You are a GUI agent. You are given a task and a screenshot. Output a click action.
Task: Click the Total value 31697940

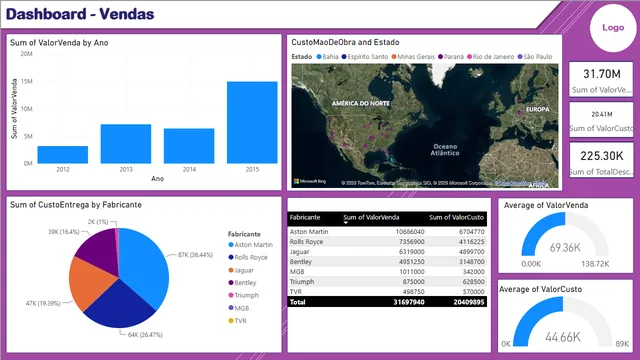[x=409, y=302]
